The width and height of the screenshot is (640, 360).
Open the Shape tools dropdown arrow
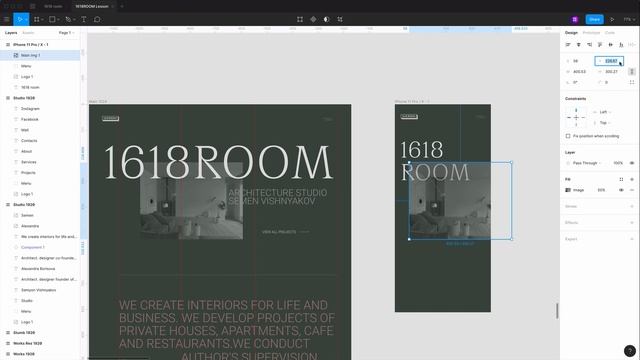[58, 20]
